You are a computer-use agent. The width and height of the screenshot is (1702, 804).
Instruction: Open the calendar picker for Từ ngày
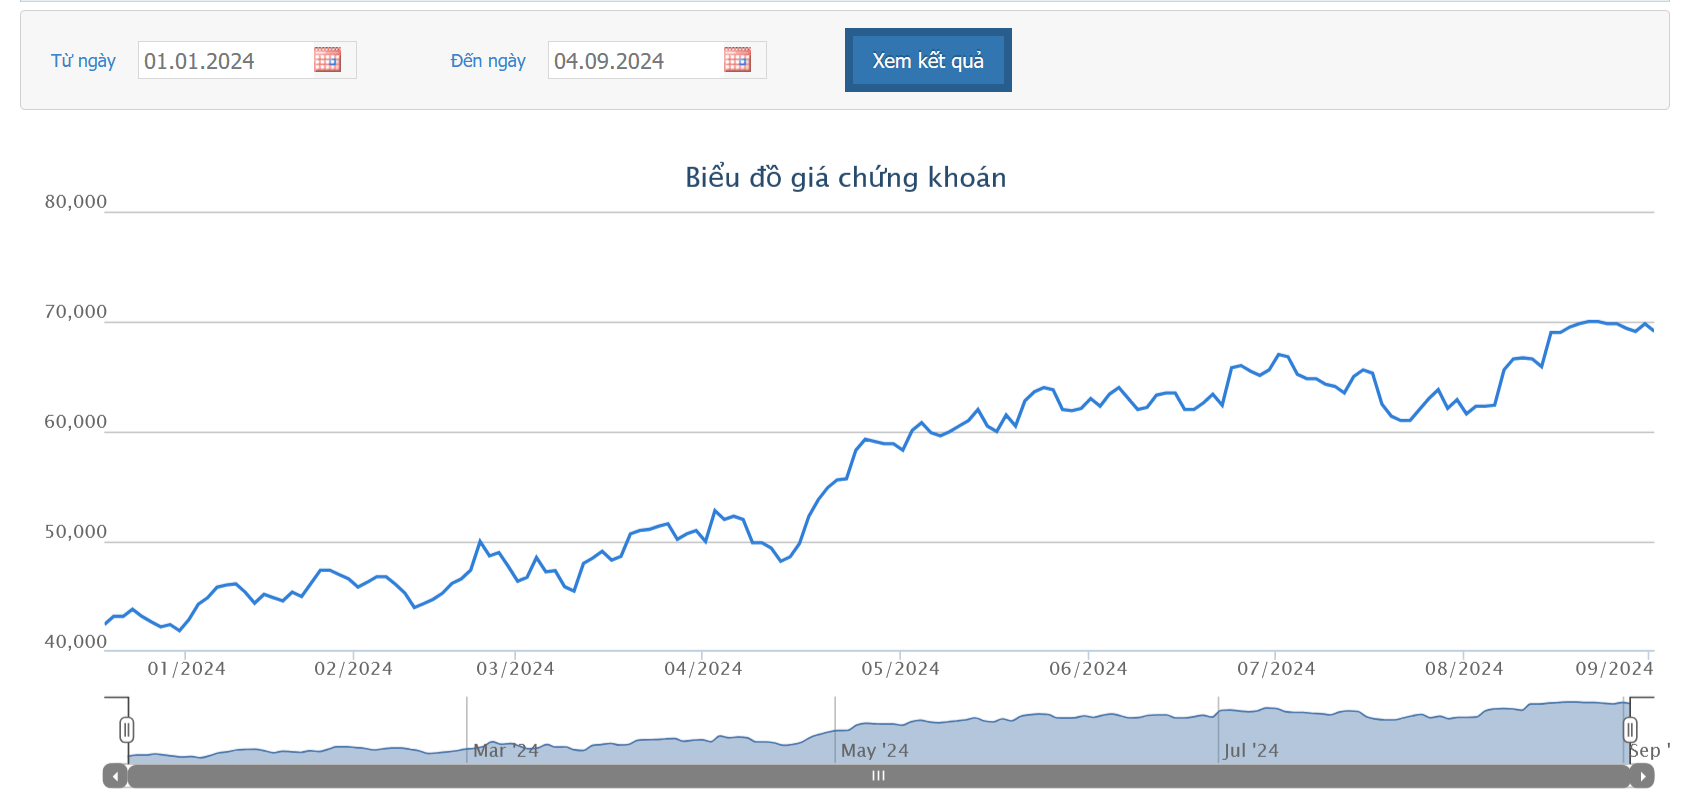pos(327,60)
